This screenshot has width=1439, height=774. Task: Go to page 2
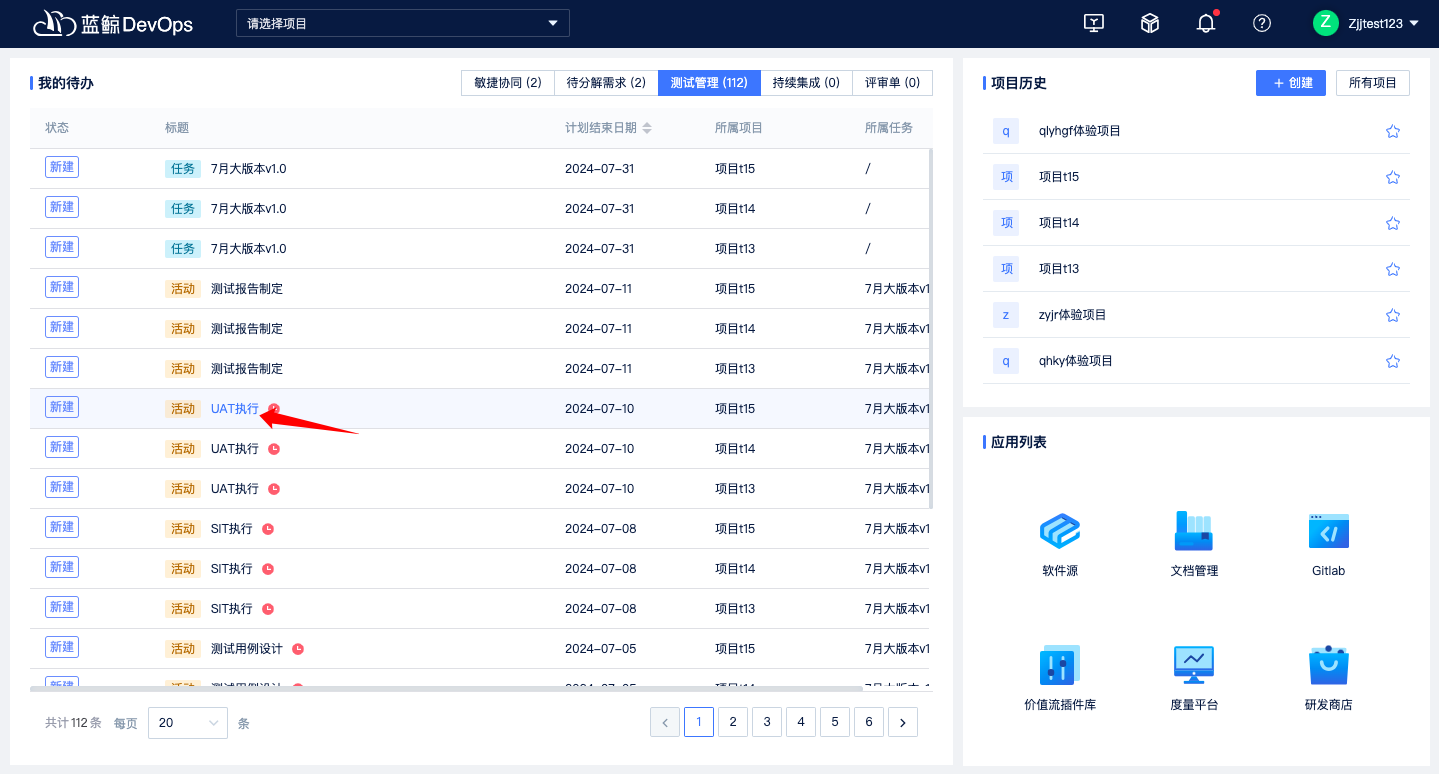click(x=733, y=722)
